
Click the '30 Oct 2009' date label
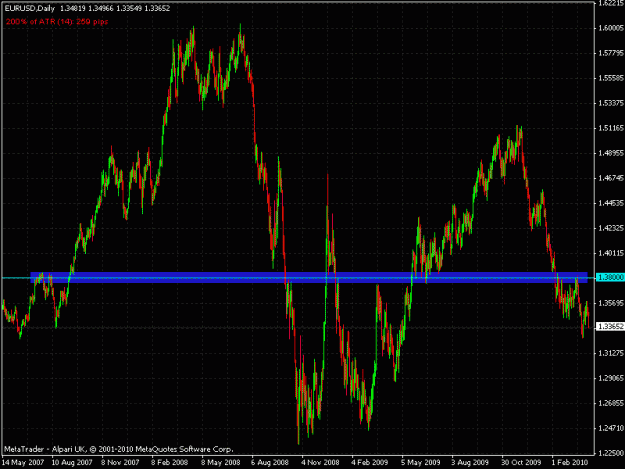point(521,462)
